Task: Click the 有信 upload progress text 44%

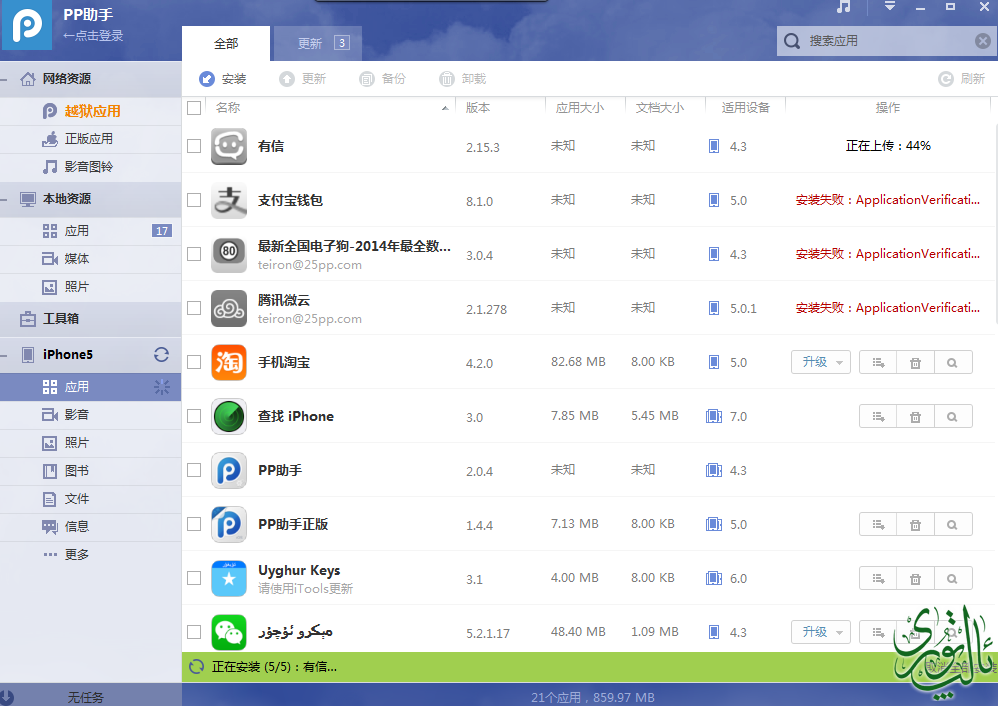Action: click(x=888, y=146)
